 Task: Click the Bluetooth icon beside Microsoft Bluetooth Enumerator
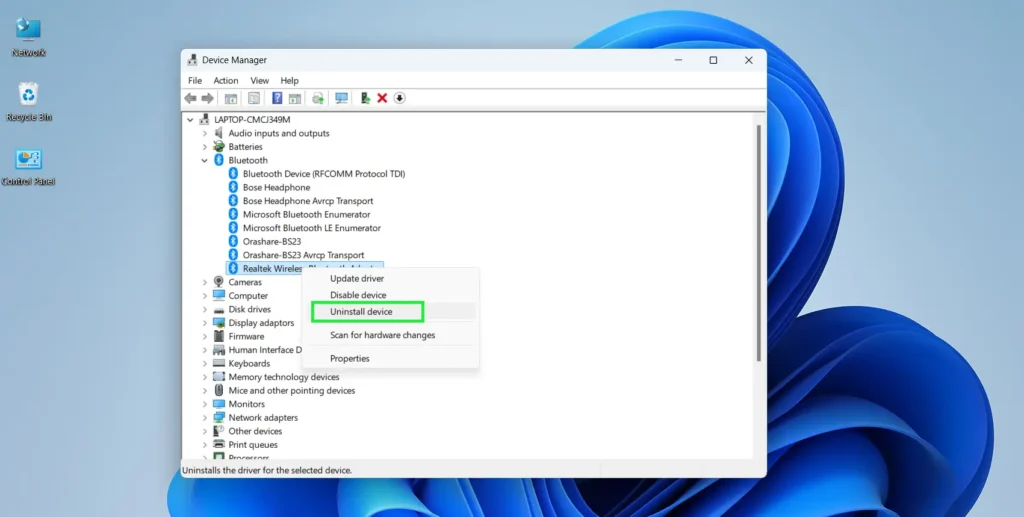233,214
